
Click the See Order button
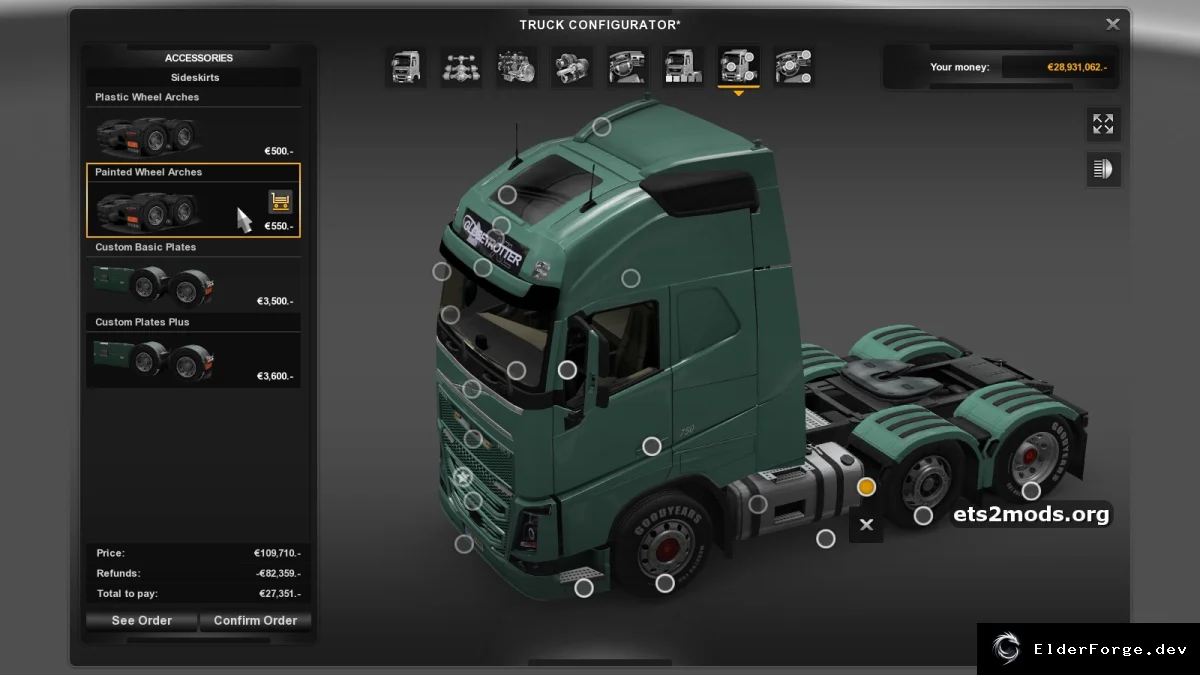pyautogui.click(x=141, y=621)
